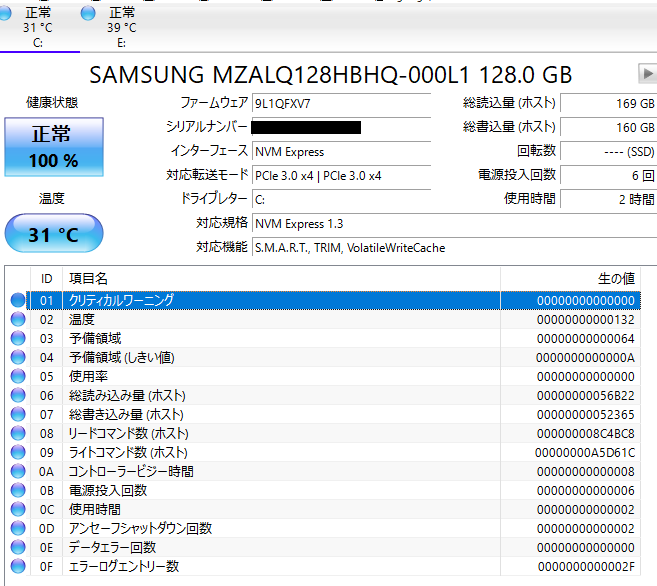Click status icon for row 01 クリティカルワーニング
The width and height of the screenshot is (657, 586).
[x=18, y=300]
